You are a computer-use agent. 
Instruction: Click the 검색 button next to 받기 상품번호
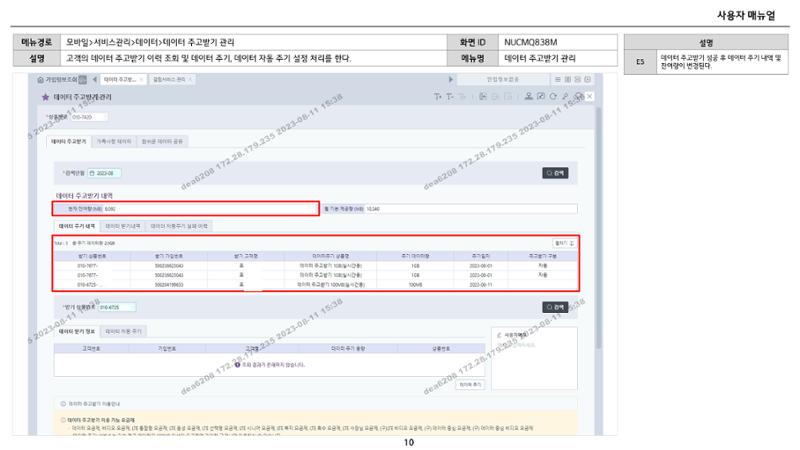pyautogui.click(x=555, y=307)
